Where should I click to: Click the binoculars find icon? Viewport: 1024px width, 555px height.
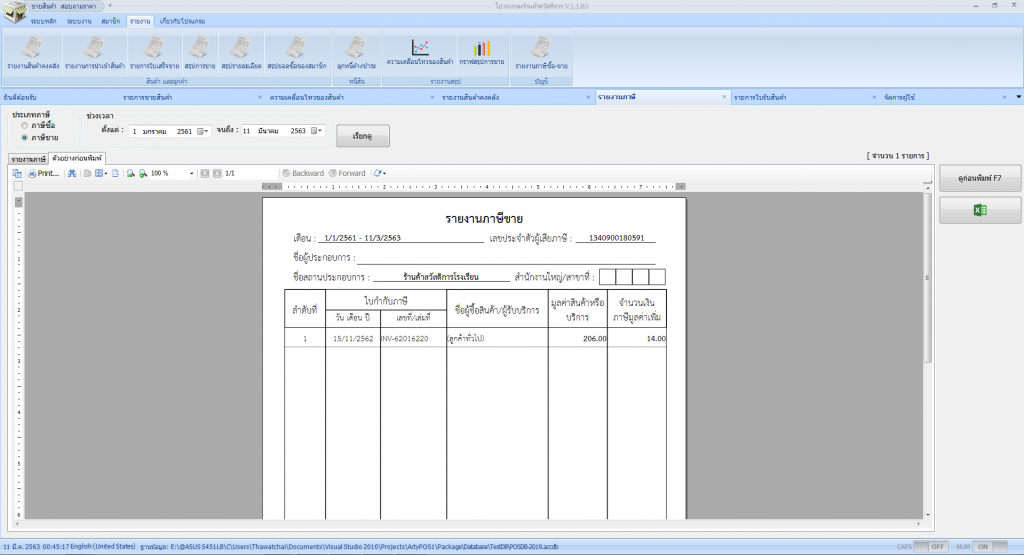click(x=72, y=173)
